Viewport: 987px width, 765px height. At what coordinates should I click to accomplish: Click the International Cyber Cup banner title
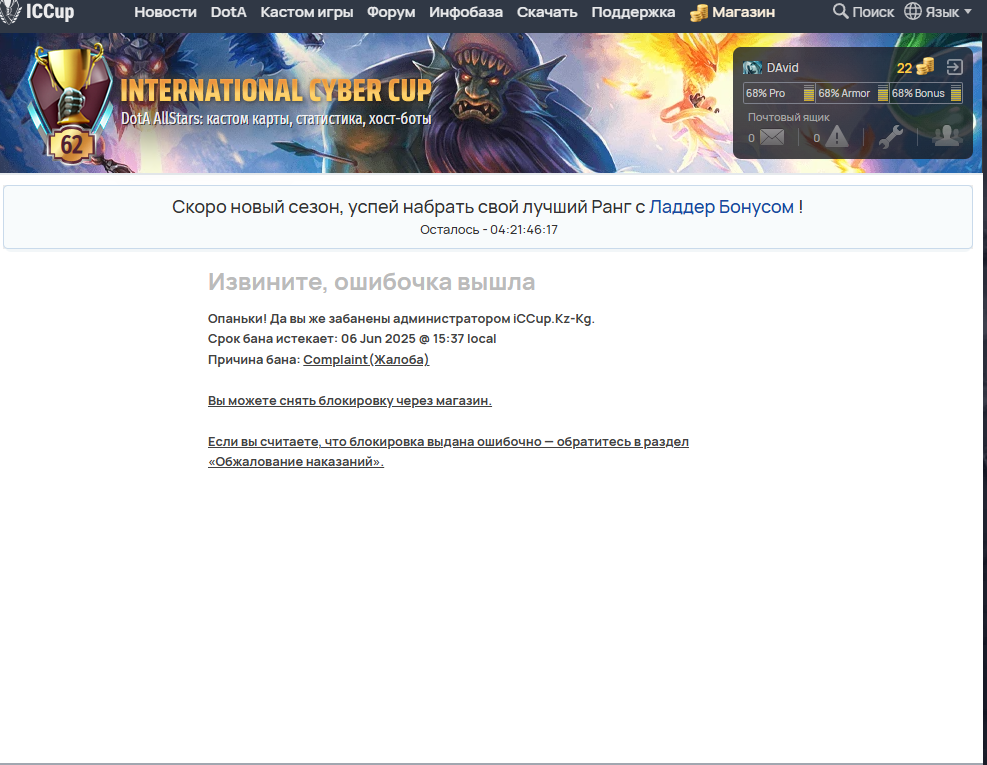[276, 91]
